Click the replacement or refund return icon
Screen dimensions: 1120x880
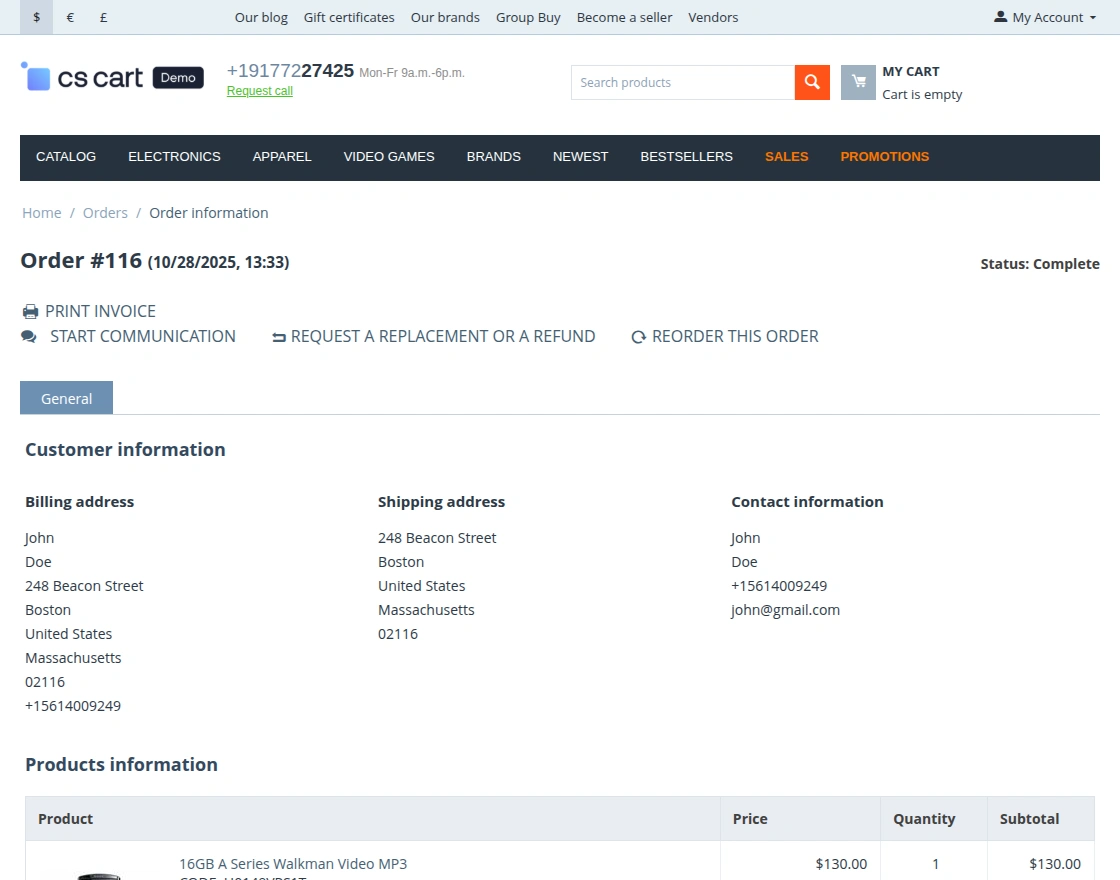tap(278, 336)
